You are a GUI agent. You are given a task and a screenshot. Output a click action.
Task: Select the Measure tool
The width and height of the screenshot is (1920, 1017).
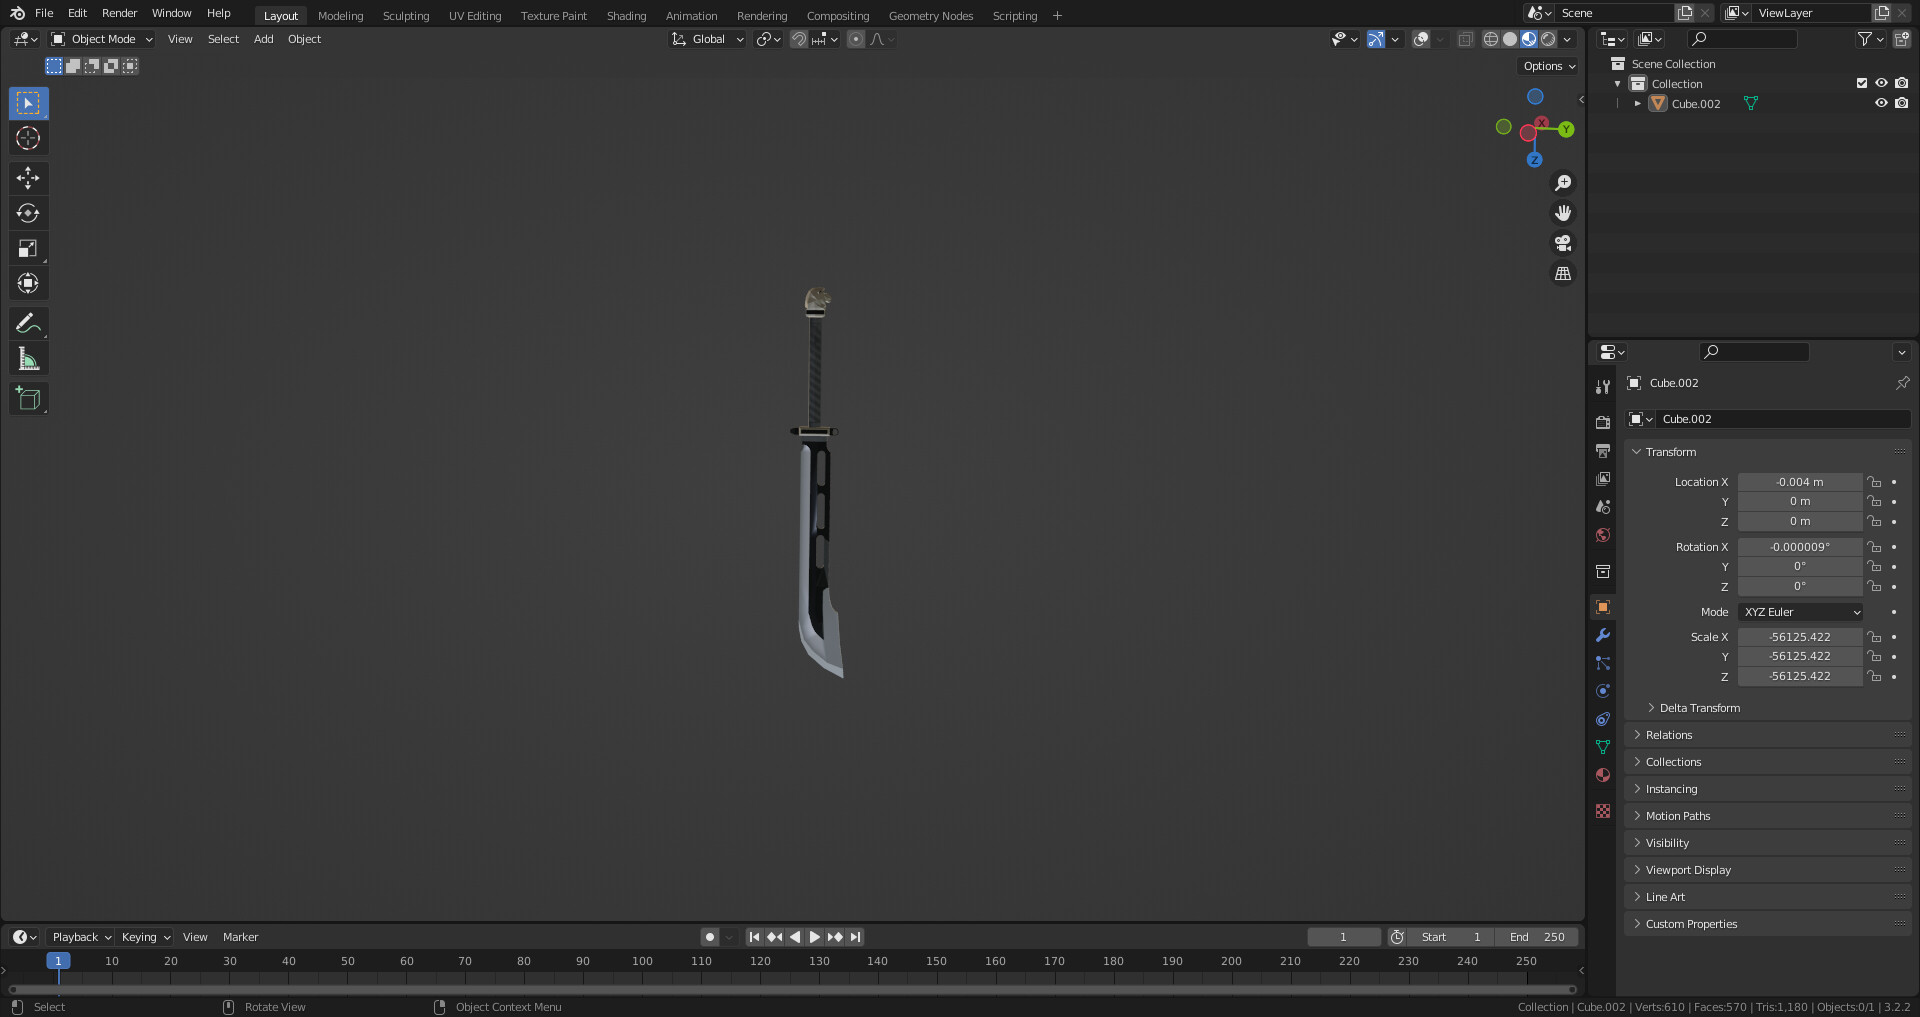click(28, 357)
